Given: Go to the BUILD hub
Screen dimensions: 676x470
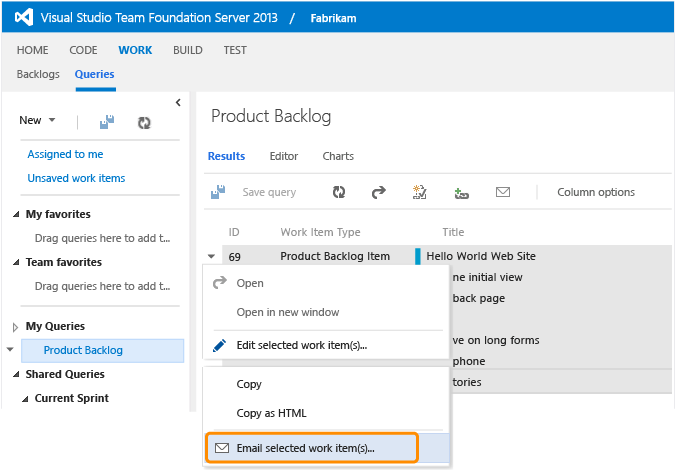Looking at the screenshot, I should 188,50.
